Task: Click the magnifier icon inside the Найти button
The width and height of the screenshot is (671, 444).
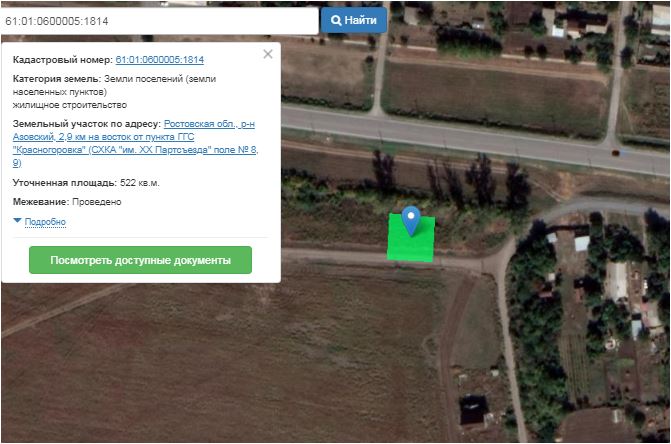Action: coord(336,20)
